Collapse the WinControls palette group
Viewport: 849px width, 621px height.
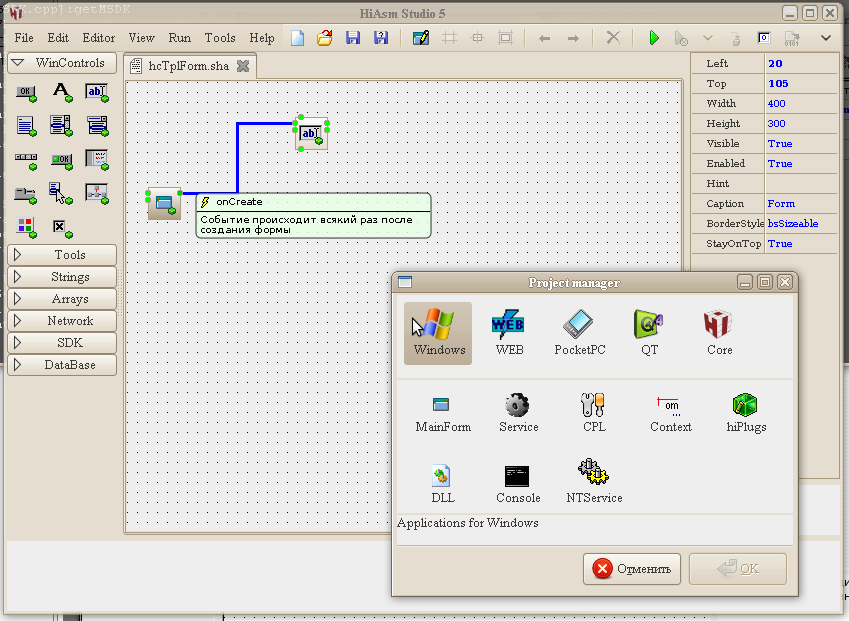[62, 63]
